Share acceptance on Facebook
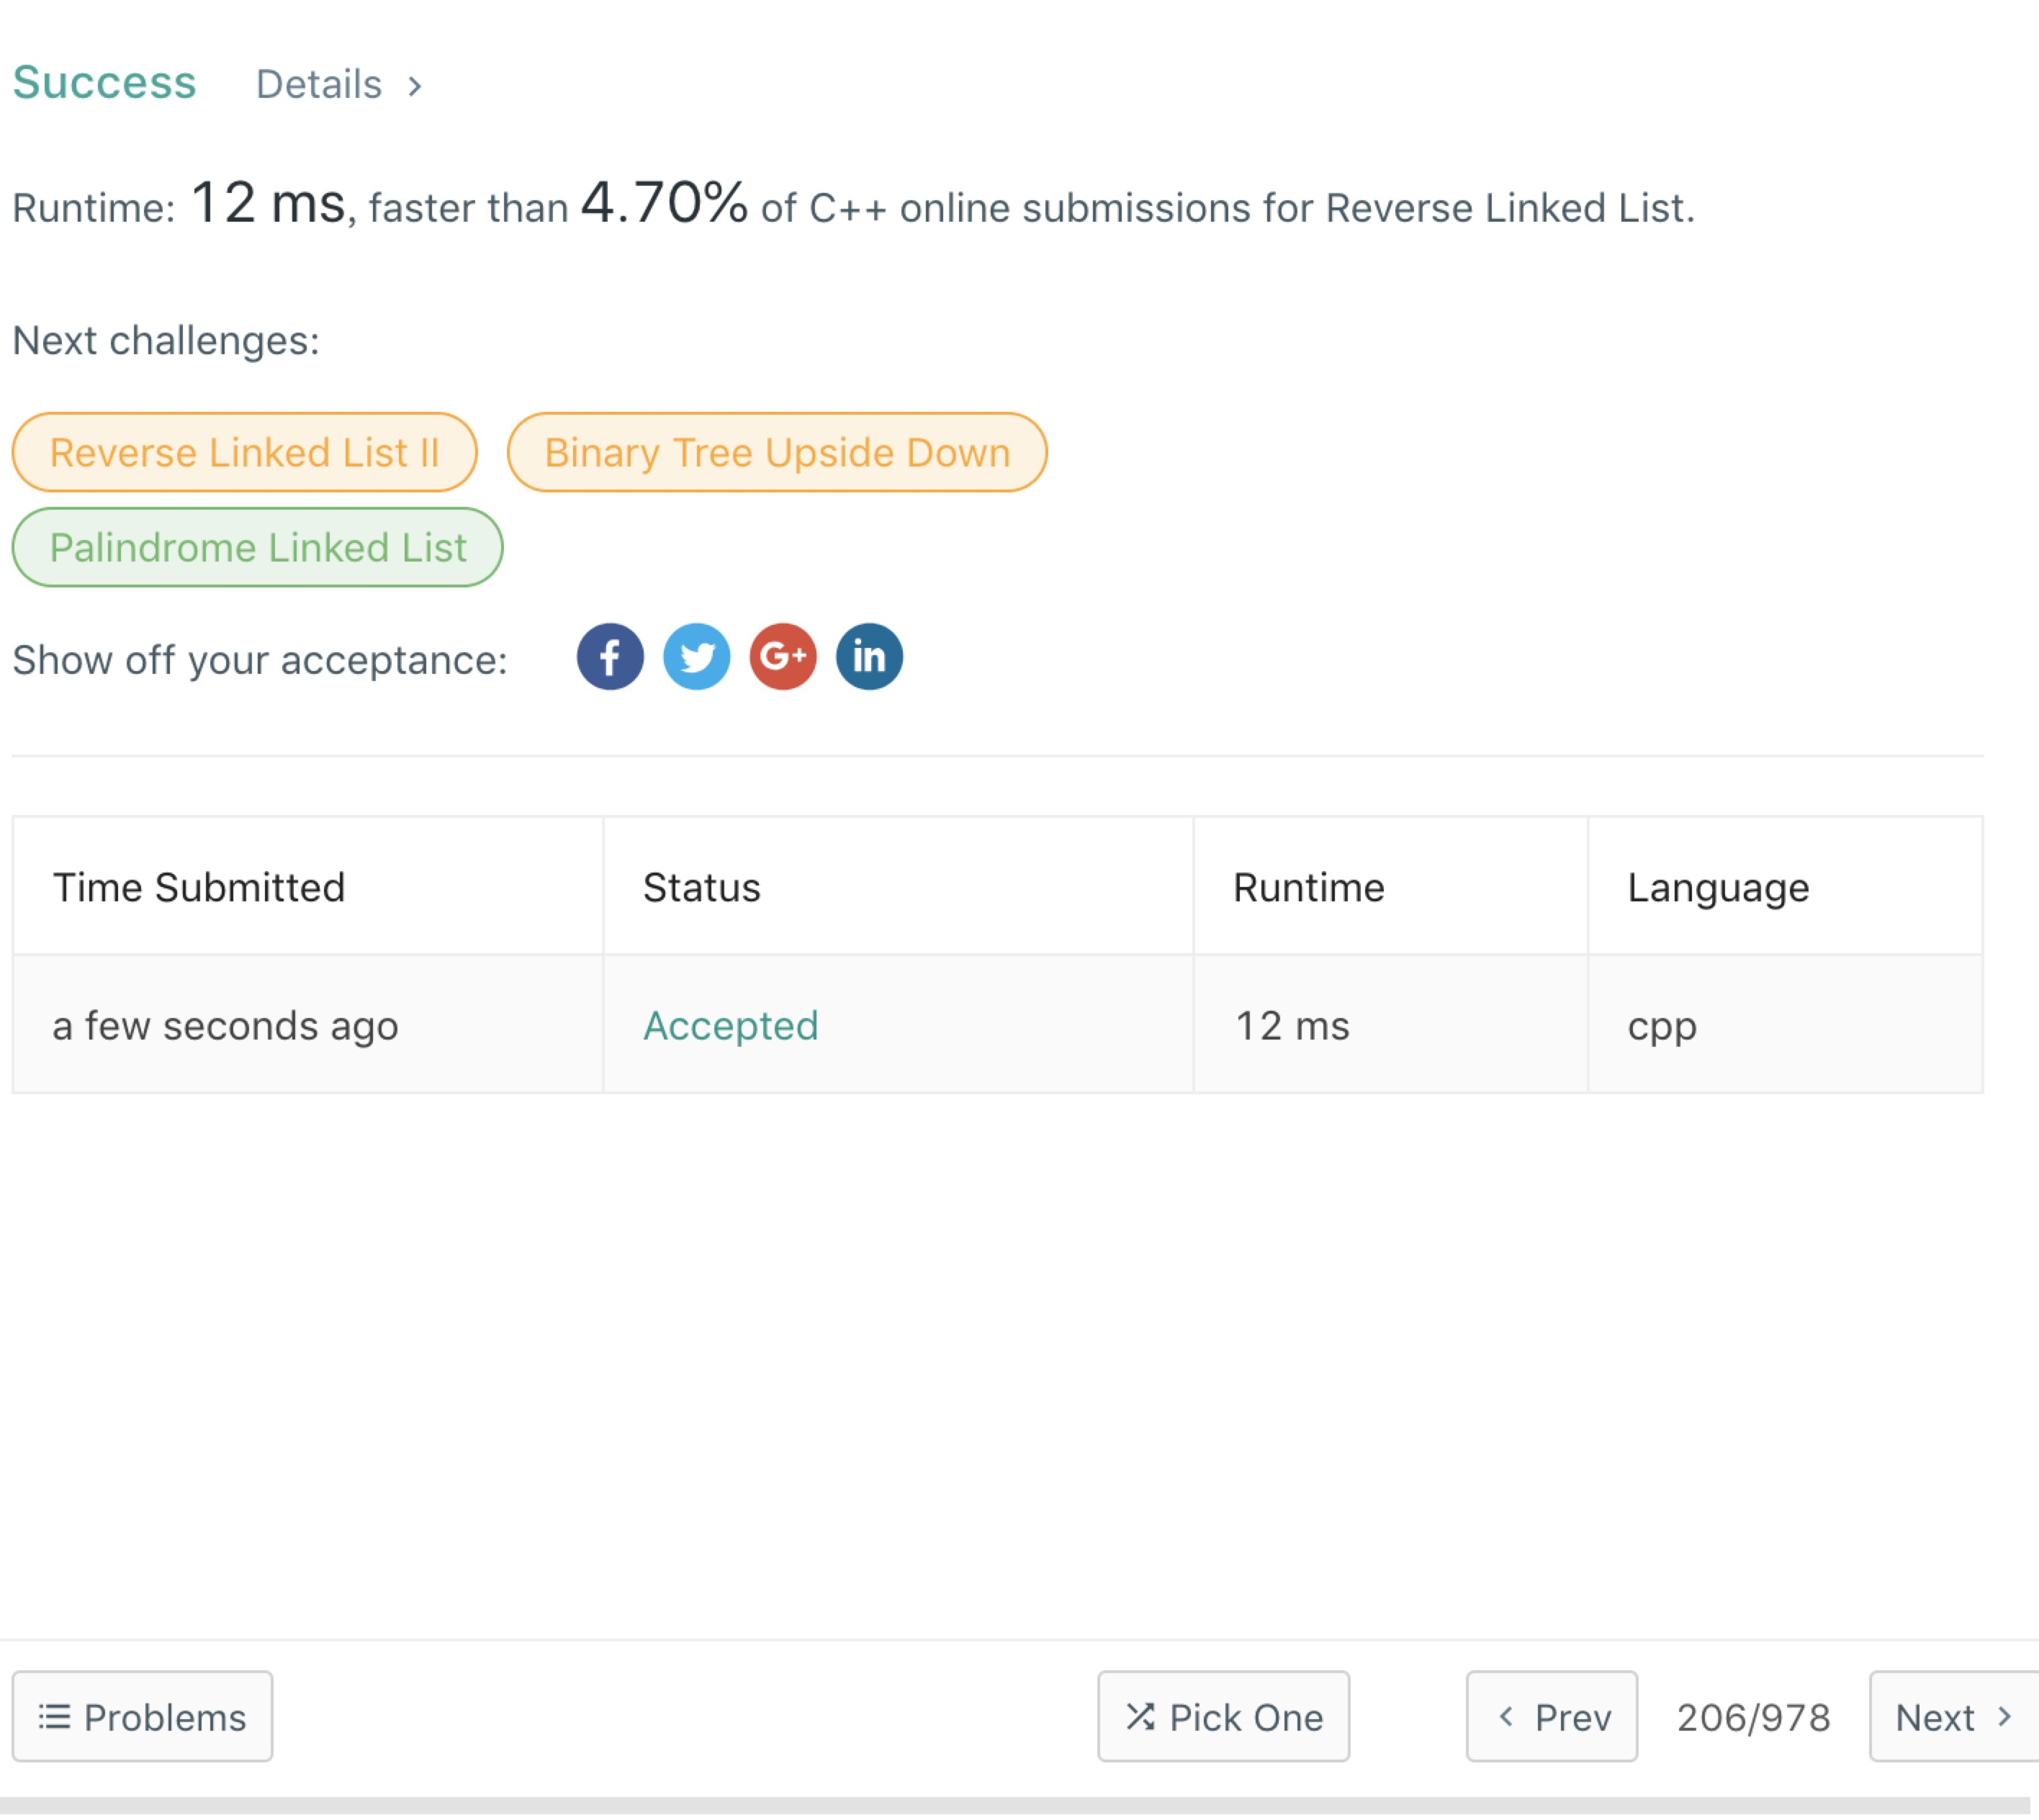Image resolution: width=2039 pixels, height=1820 pixels. tap(609, 657)
